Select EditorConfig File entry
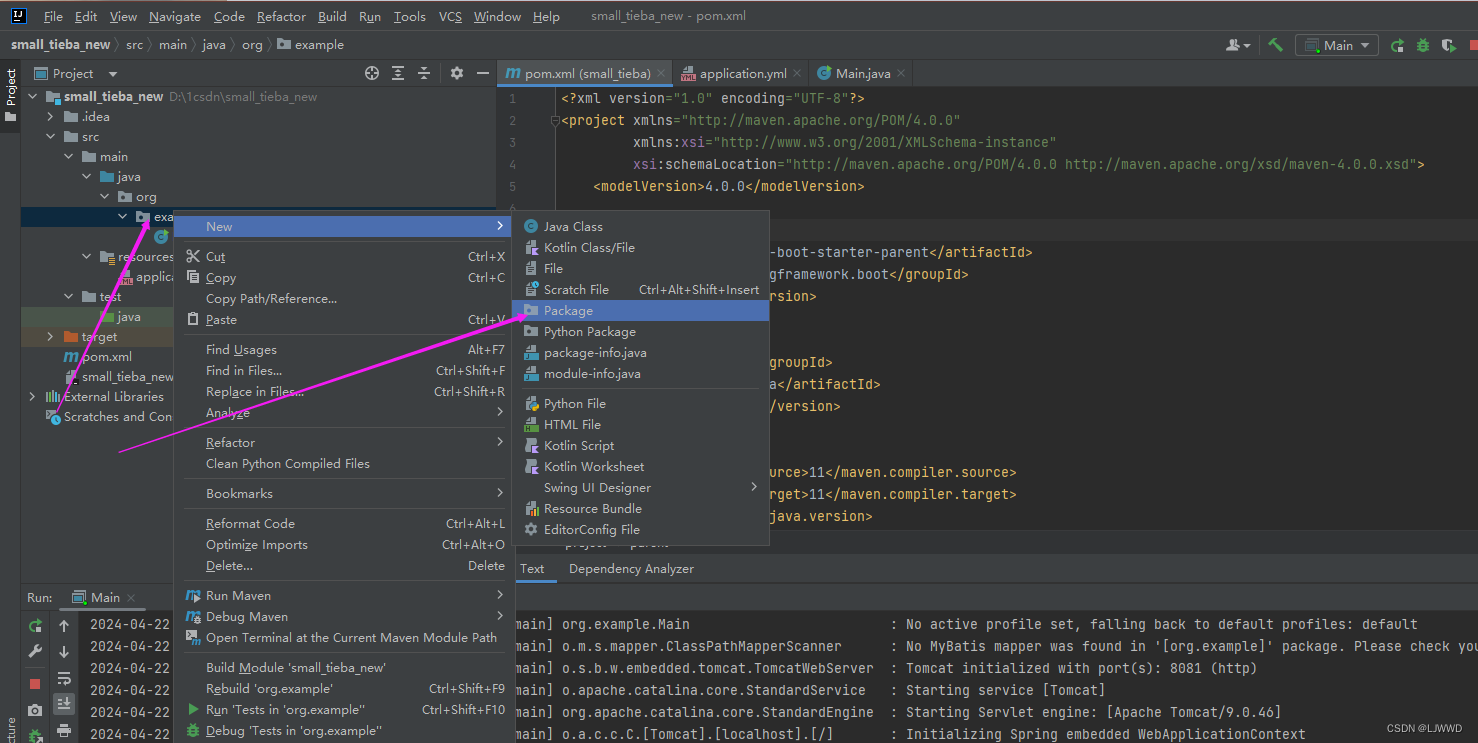1478x743 pixels. click(x=641, y=530)
